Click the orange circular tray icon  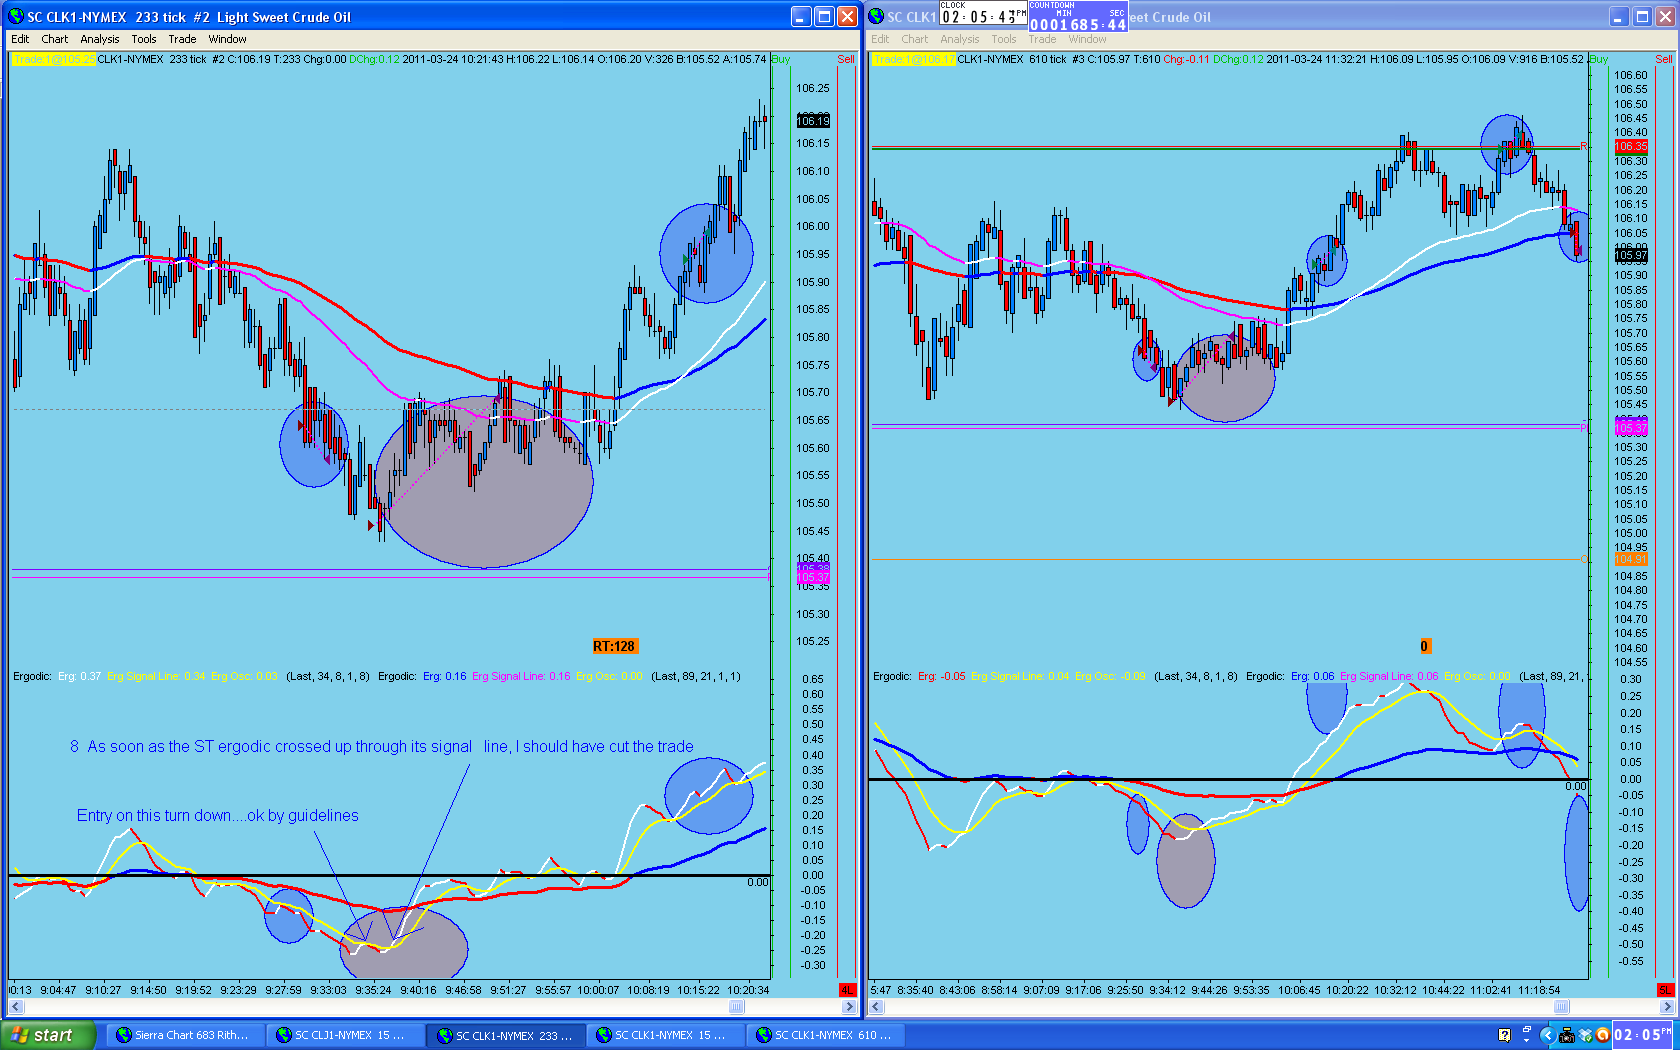coord(1602,1035)
